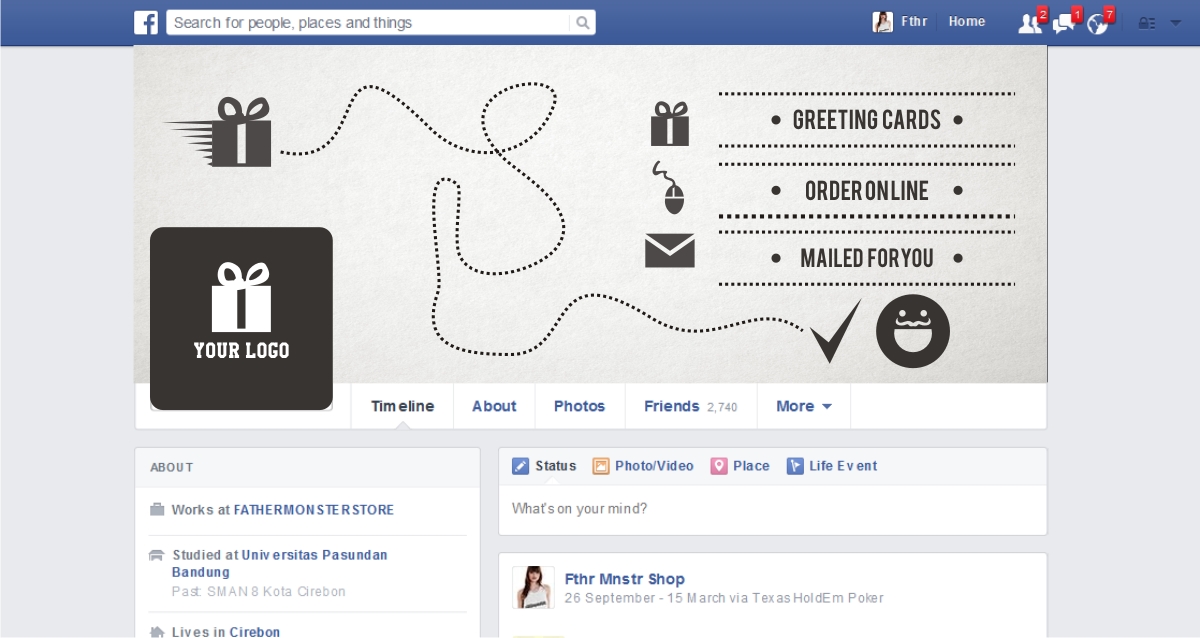Click the Place pin icon
The height and width of the screenshot is (638, 1200).
click(719, 466)
